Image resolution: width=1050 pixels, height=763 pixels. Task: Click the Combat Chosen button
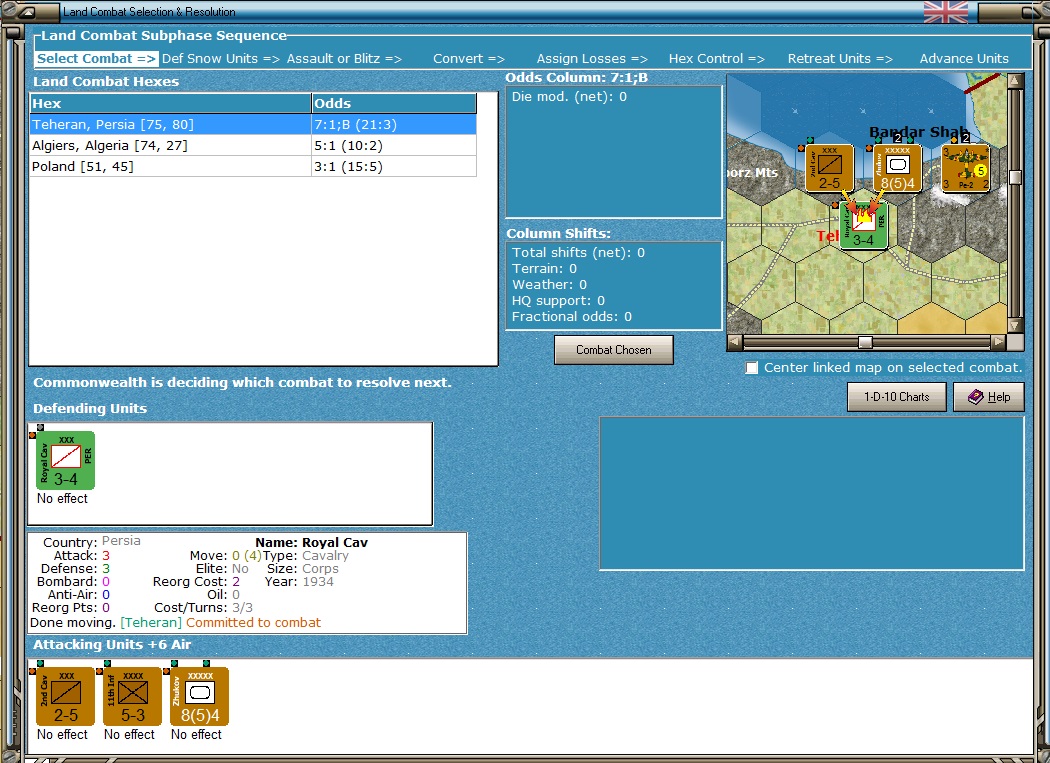[x=613, y=350]
